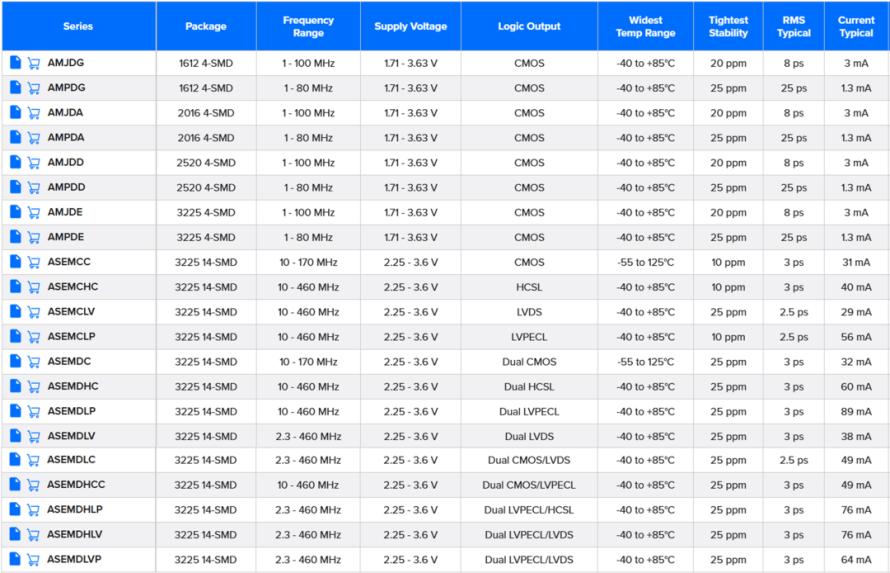Click the cart icon for AMJDA
890x573 pixels.
coord(33,113)
